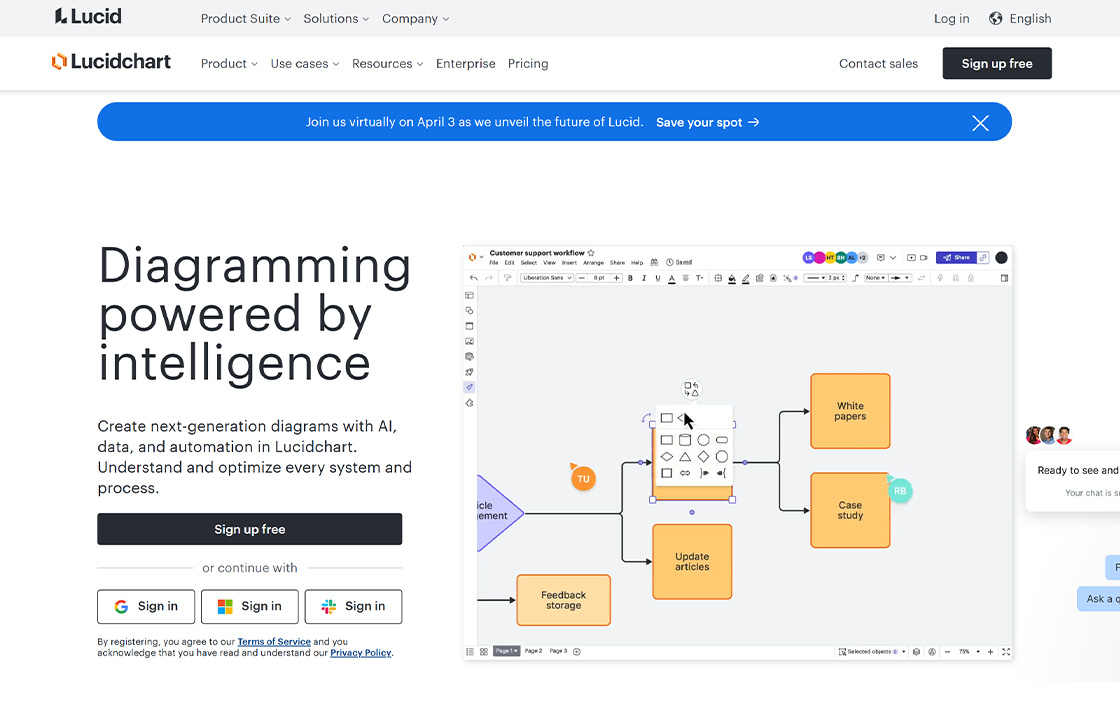The width and height of the screenshot is (1120, 720).
Task: Open the arrow end style dropdown
Action: [900, 278]
